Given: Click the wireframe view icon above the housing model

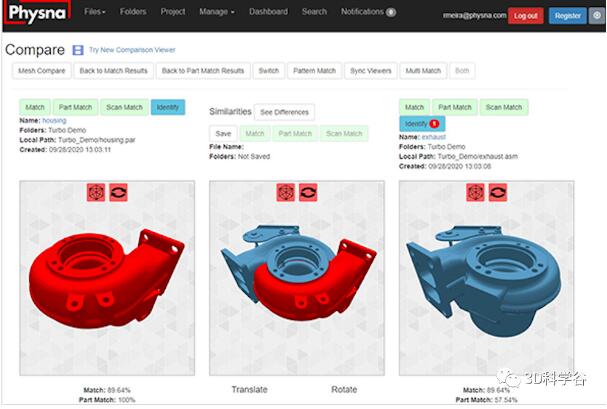Looking at the screenshot, I should pyautogui.click(x=97, y=191).
